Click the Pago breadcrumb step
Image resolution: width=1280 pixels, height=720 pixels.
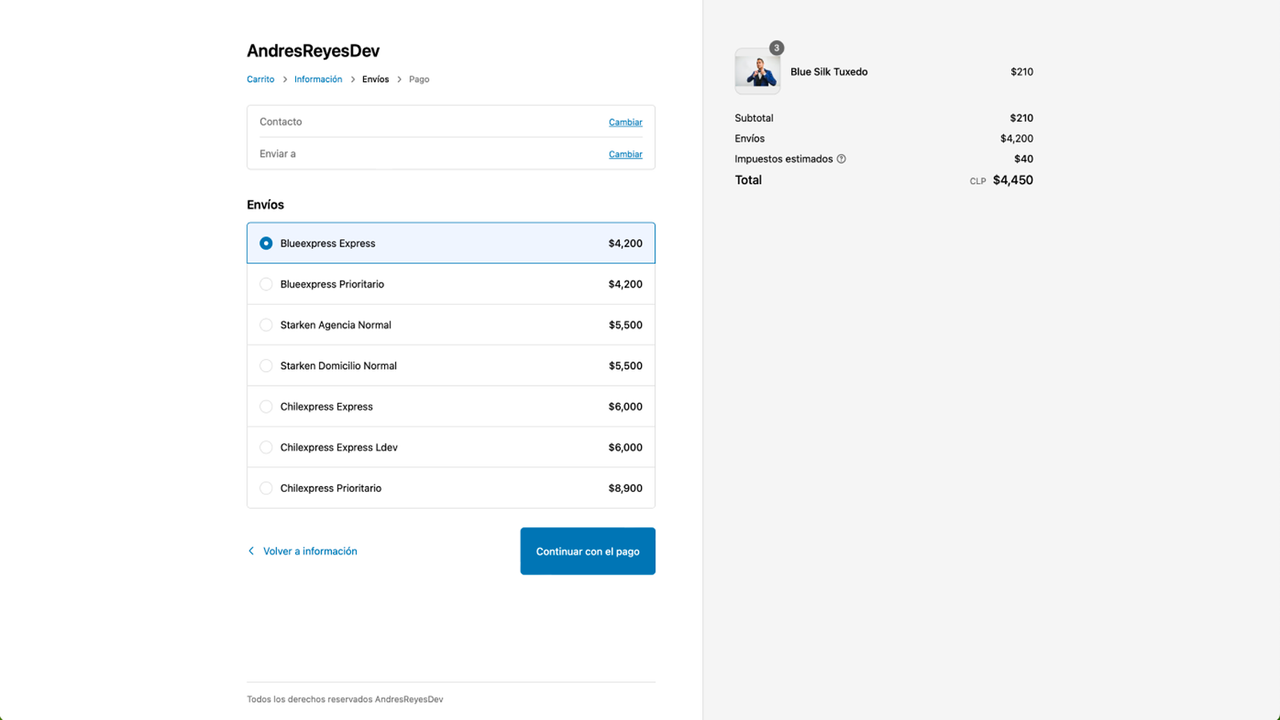pos(419,79)
